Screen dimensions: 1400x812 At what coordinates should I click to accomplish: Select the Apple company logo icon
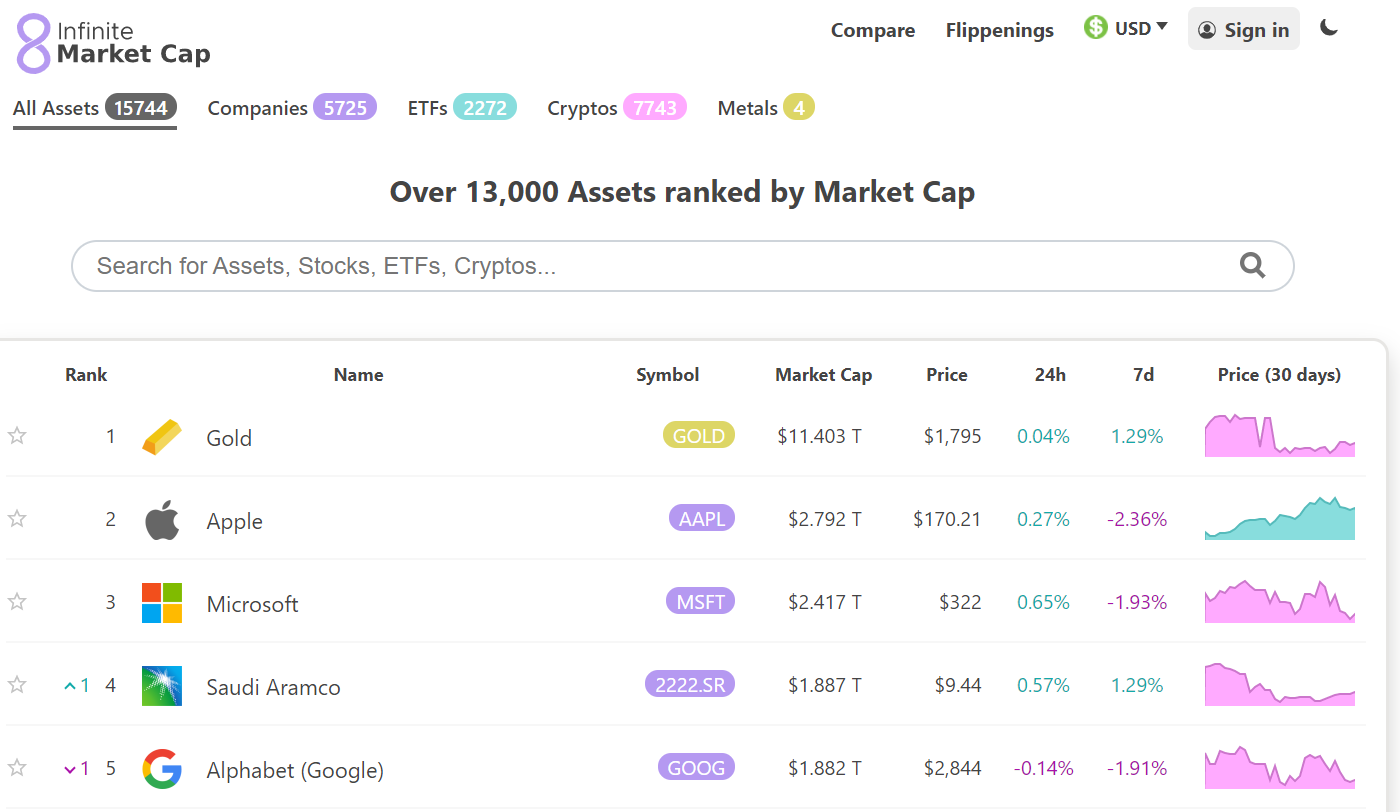[x=161, y=519]
